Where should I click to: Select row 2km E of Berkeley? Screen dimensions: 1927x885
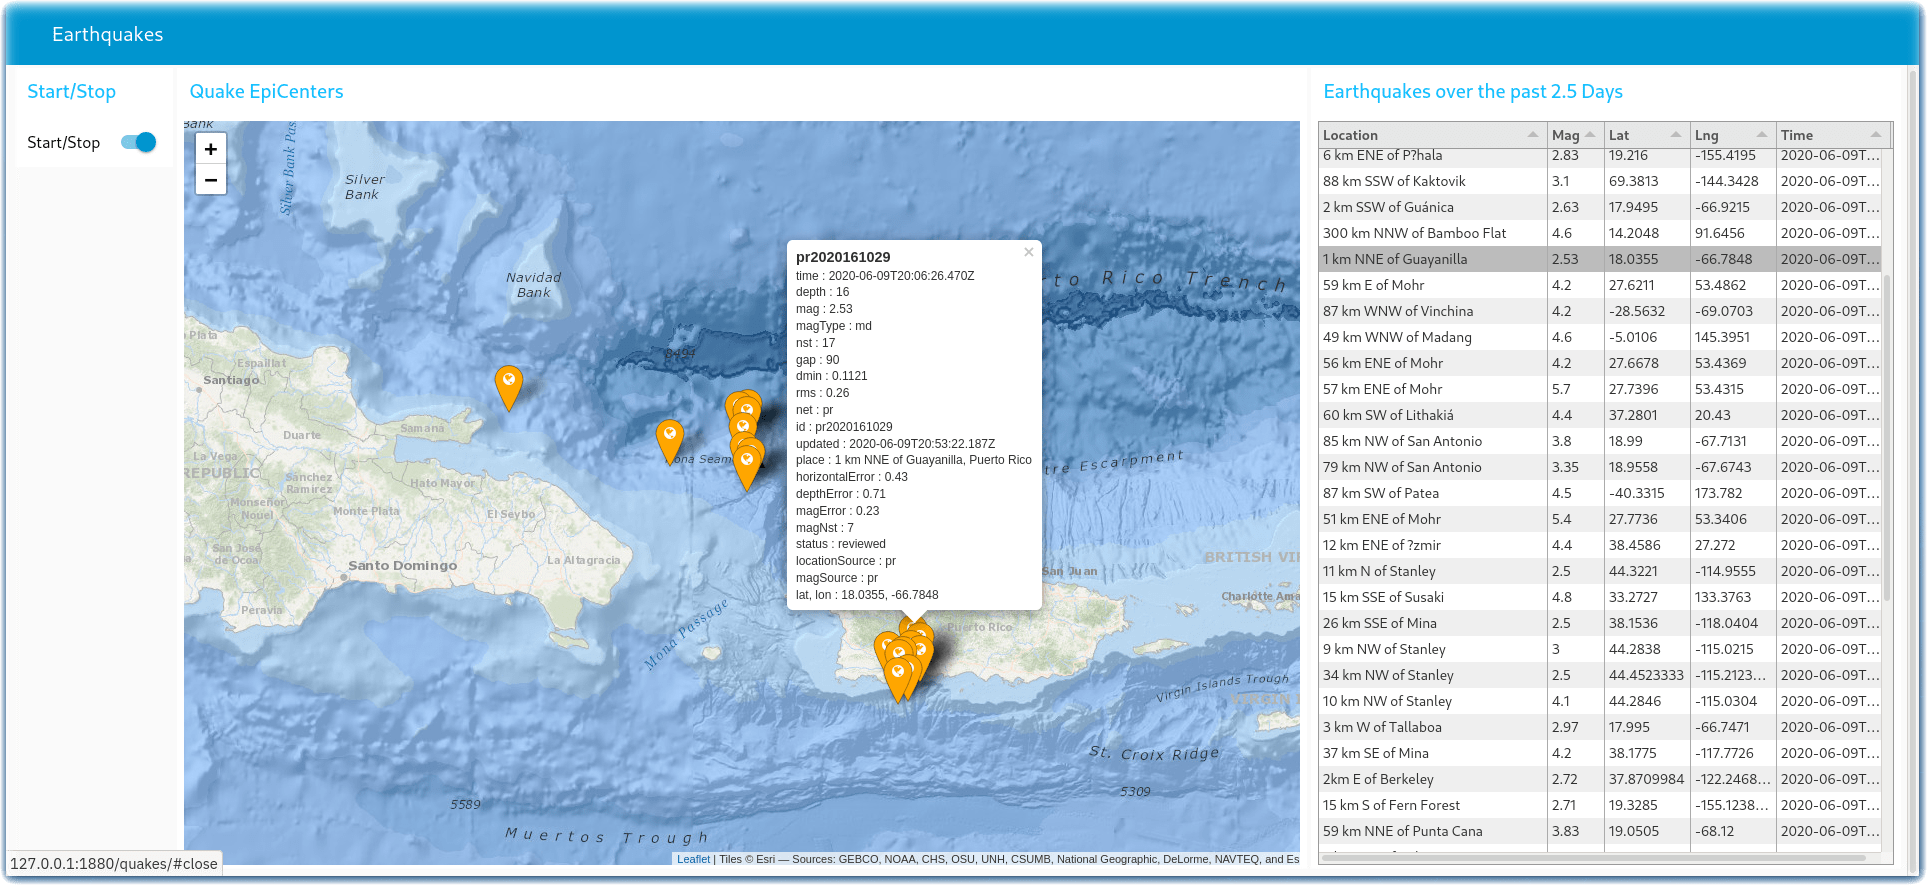click(1600, 779)
